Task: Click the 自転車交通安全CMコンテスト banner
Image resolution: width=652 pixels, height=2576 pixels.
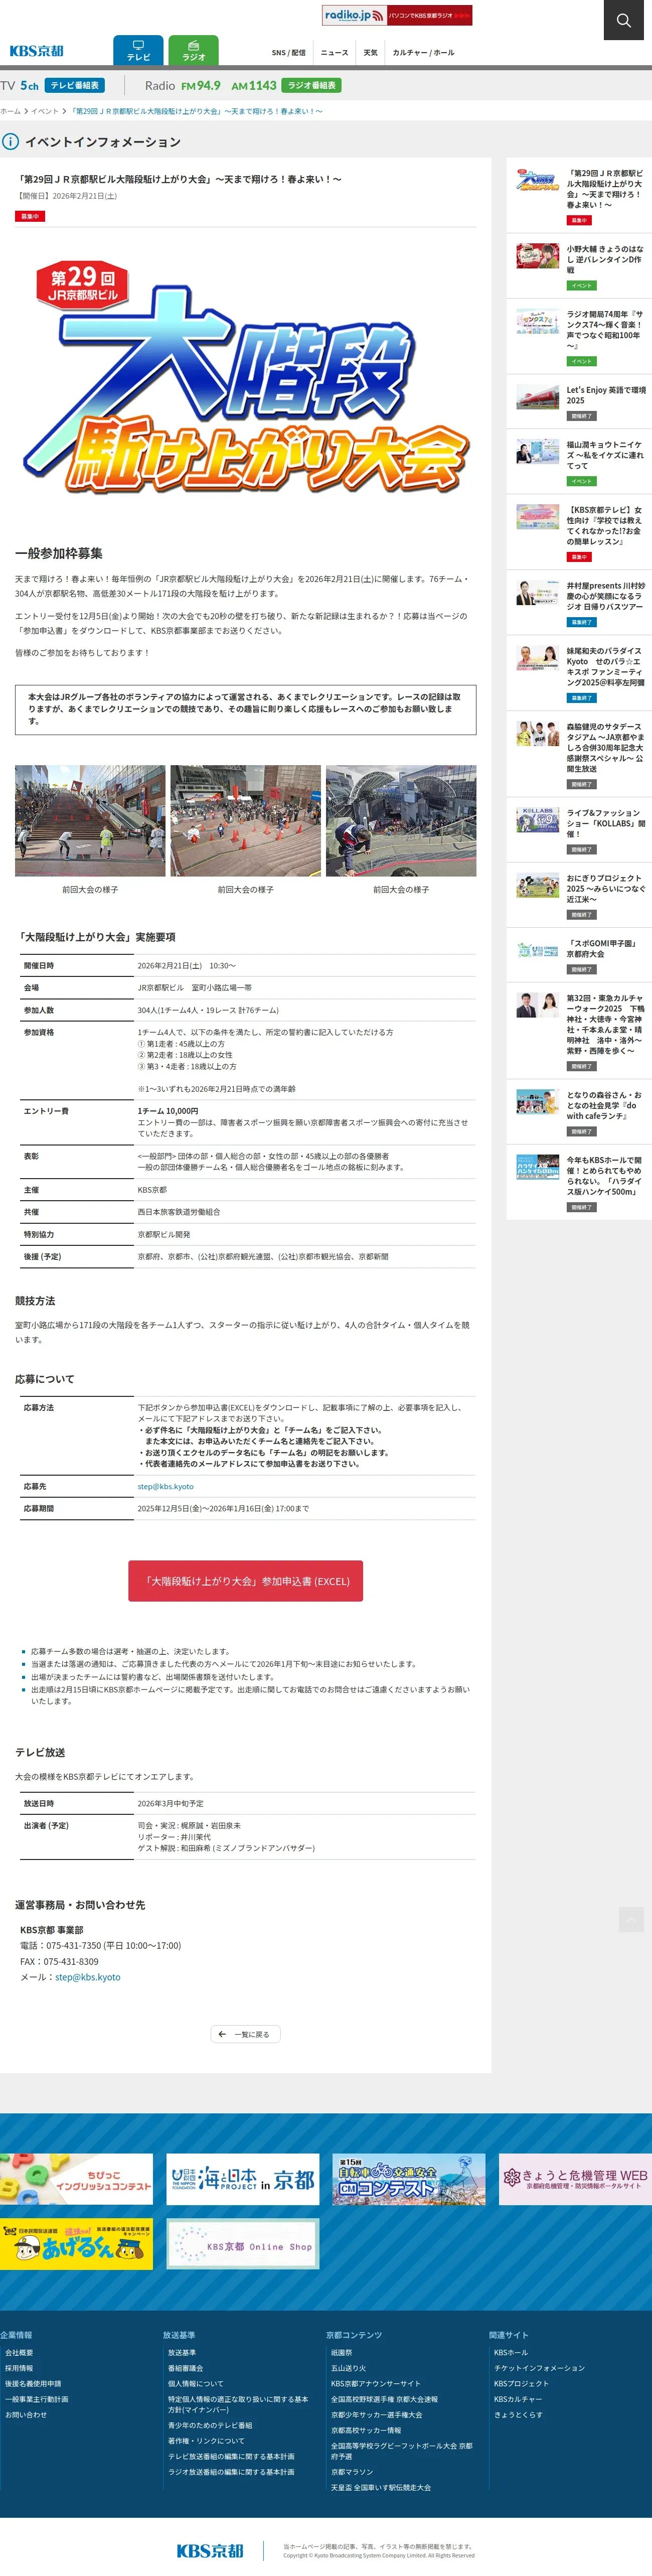Action: 409,2179
